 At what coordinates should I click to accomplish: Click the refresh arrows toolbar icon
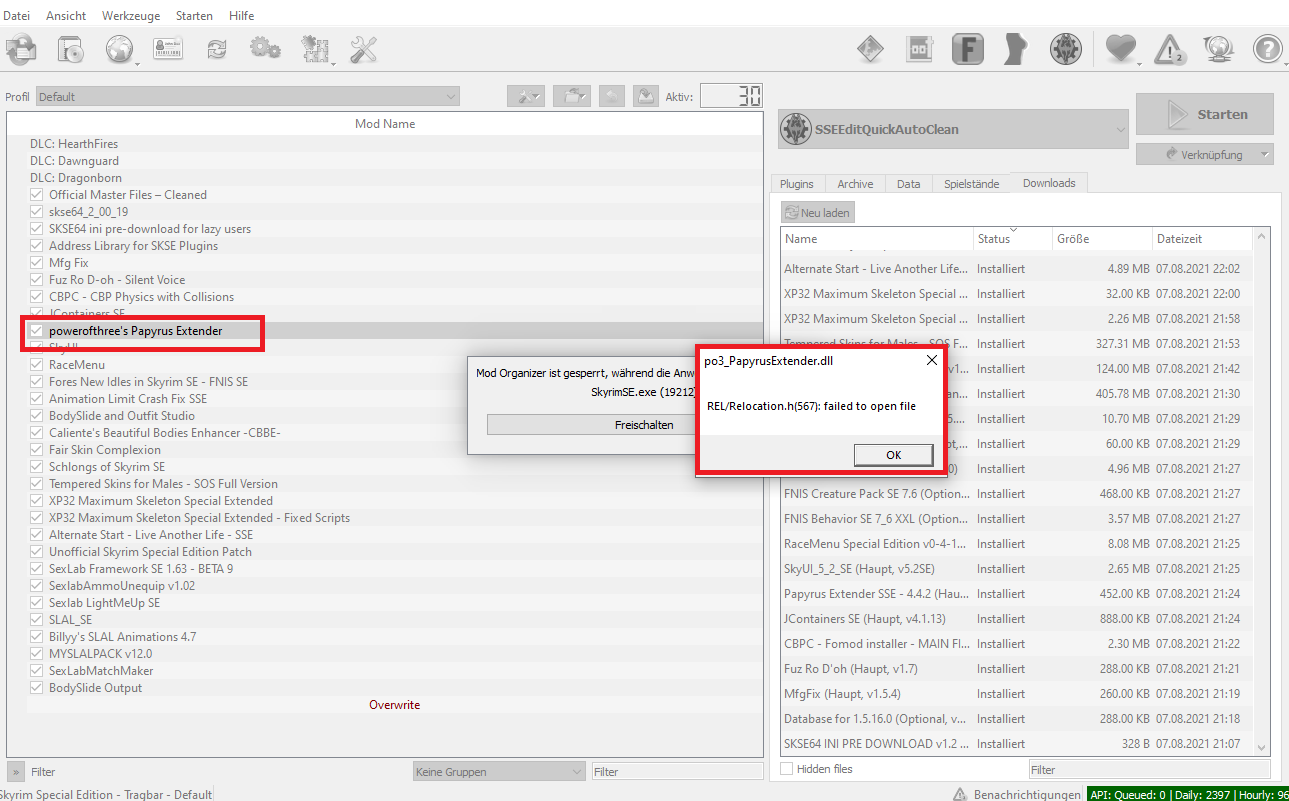[x=217, y=49]
